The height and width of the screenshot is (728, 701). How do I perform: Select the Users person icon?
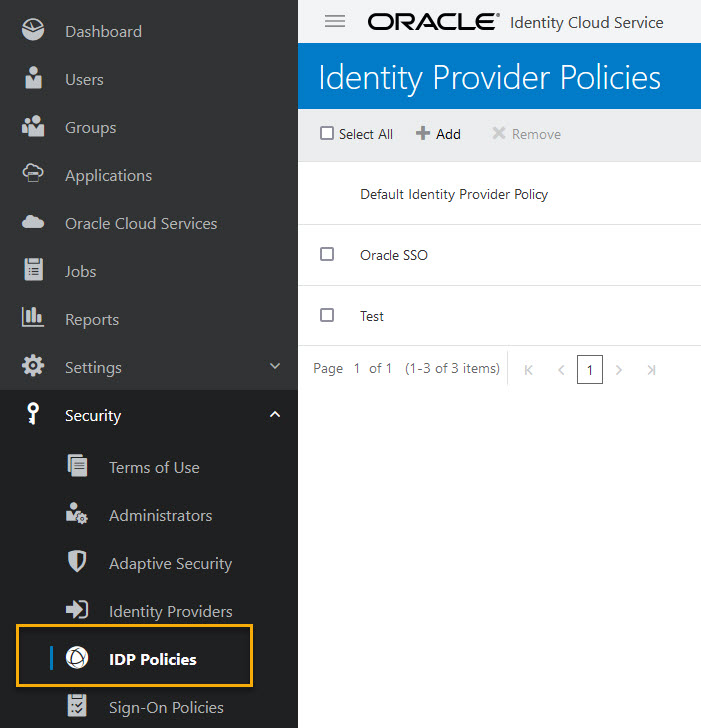click(33, 78)
